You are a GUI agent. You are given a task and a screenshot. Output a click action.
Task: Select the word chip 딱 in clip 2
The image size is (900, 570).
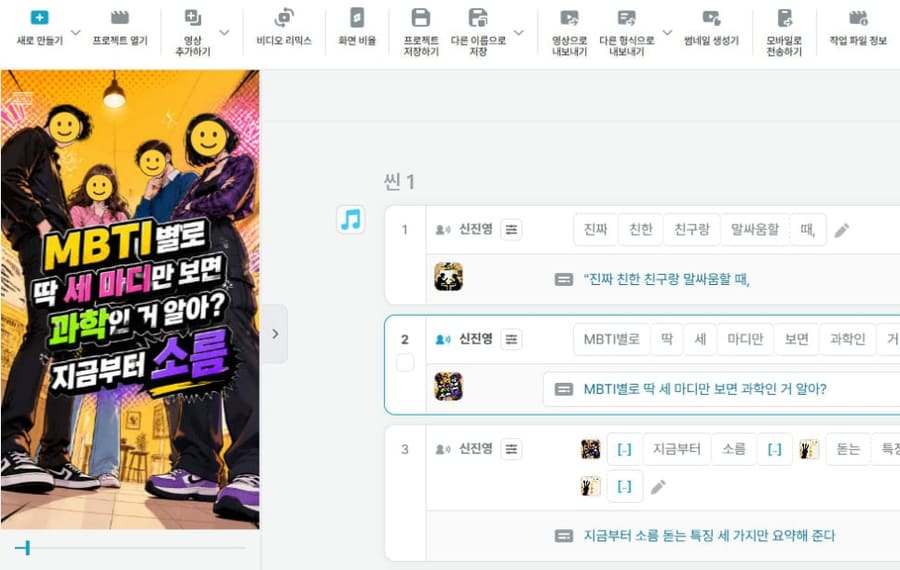coord(666,339)
